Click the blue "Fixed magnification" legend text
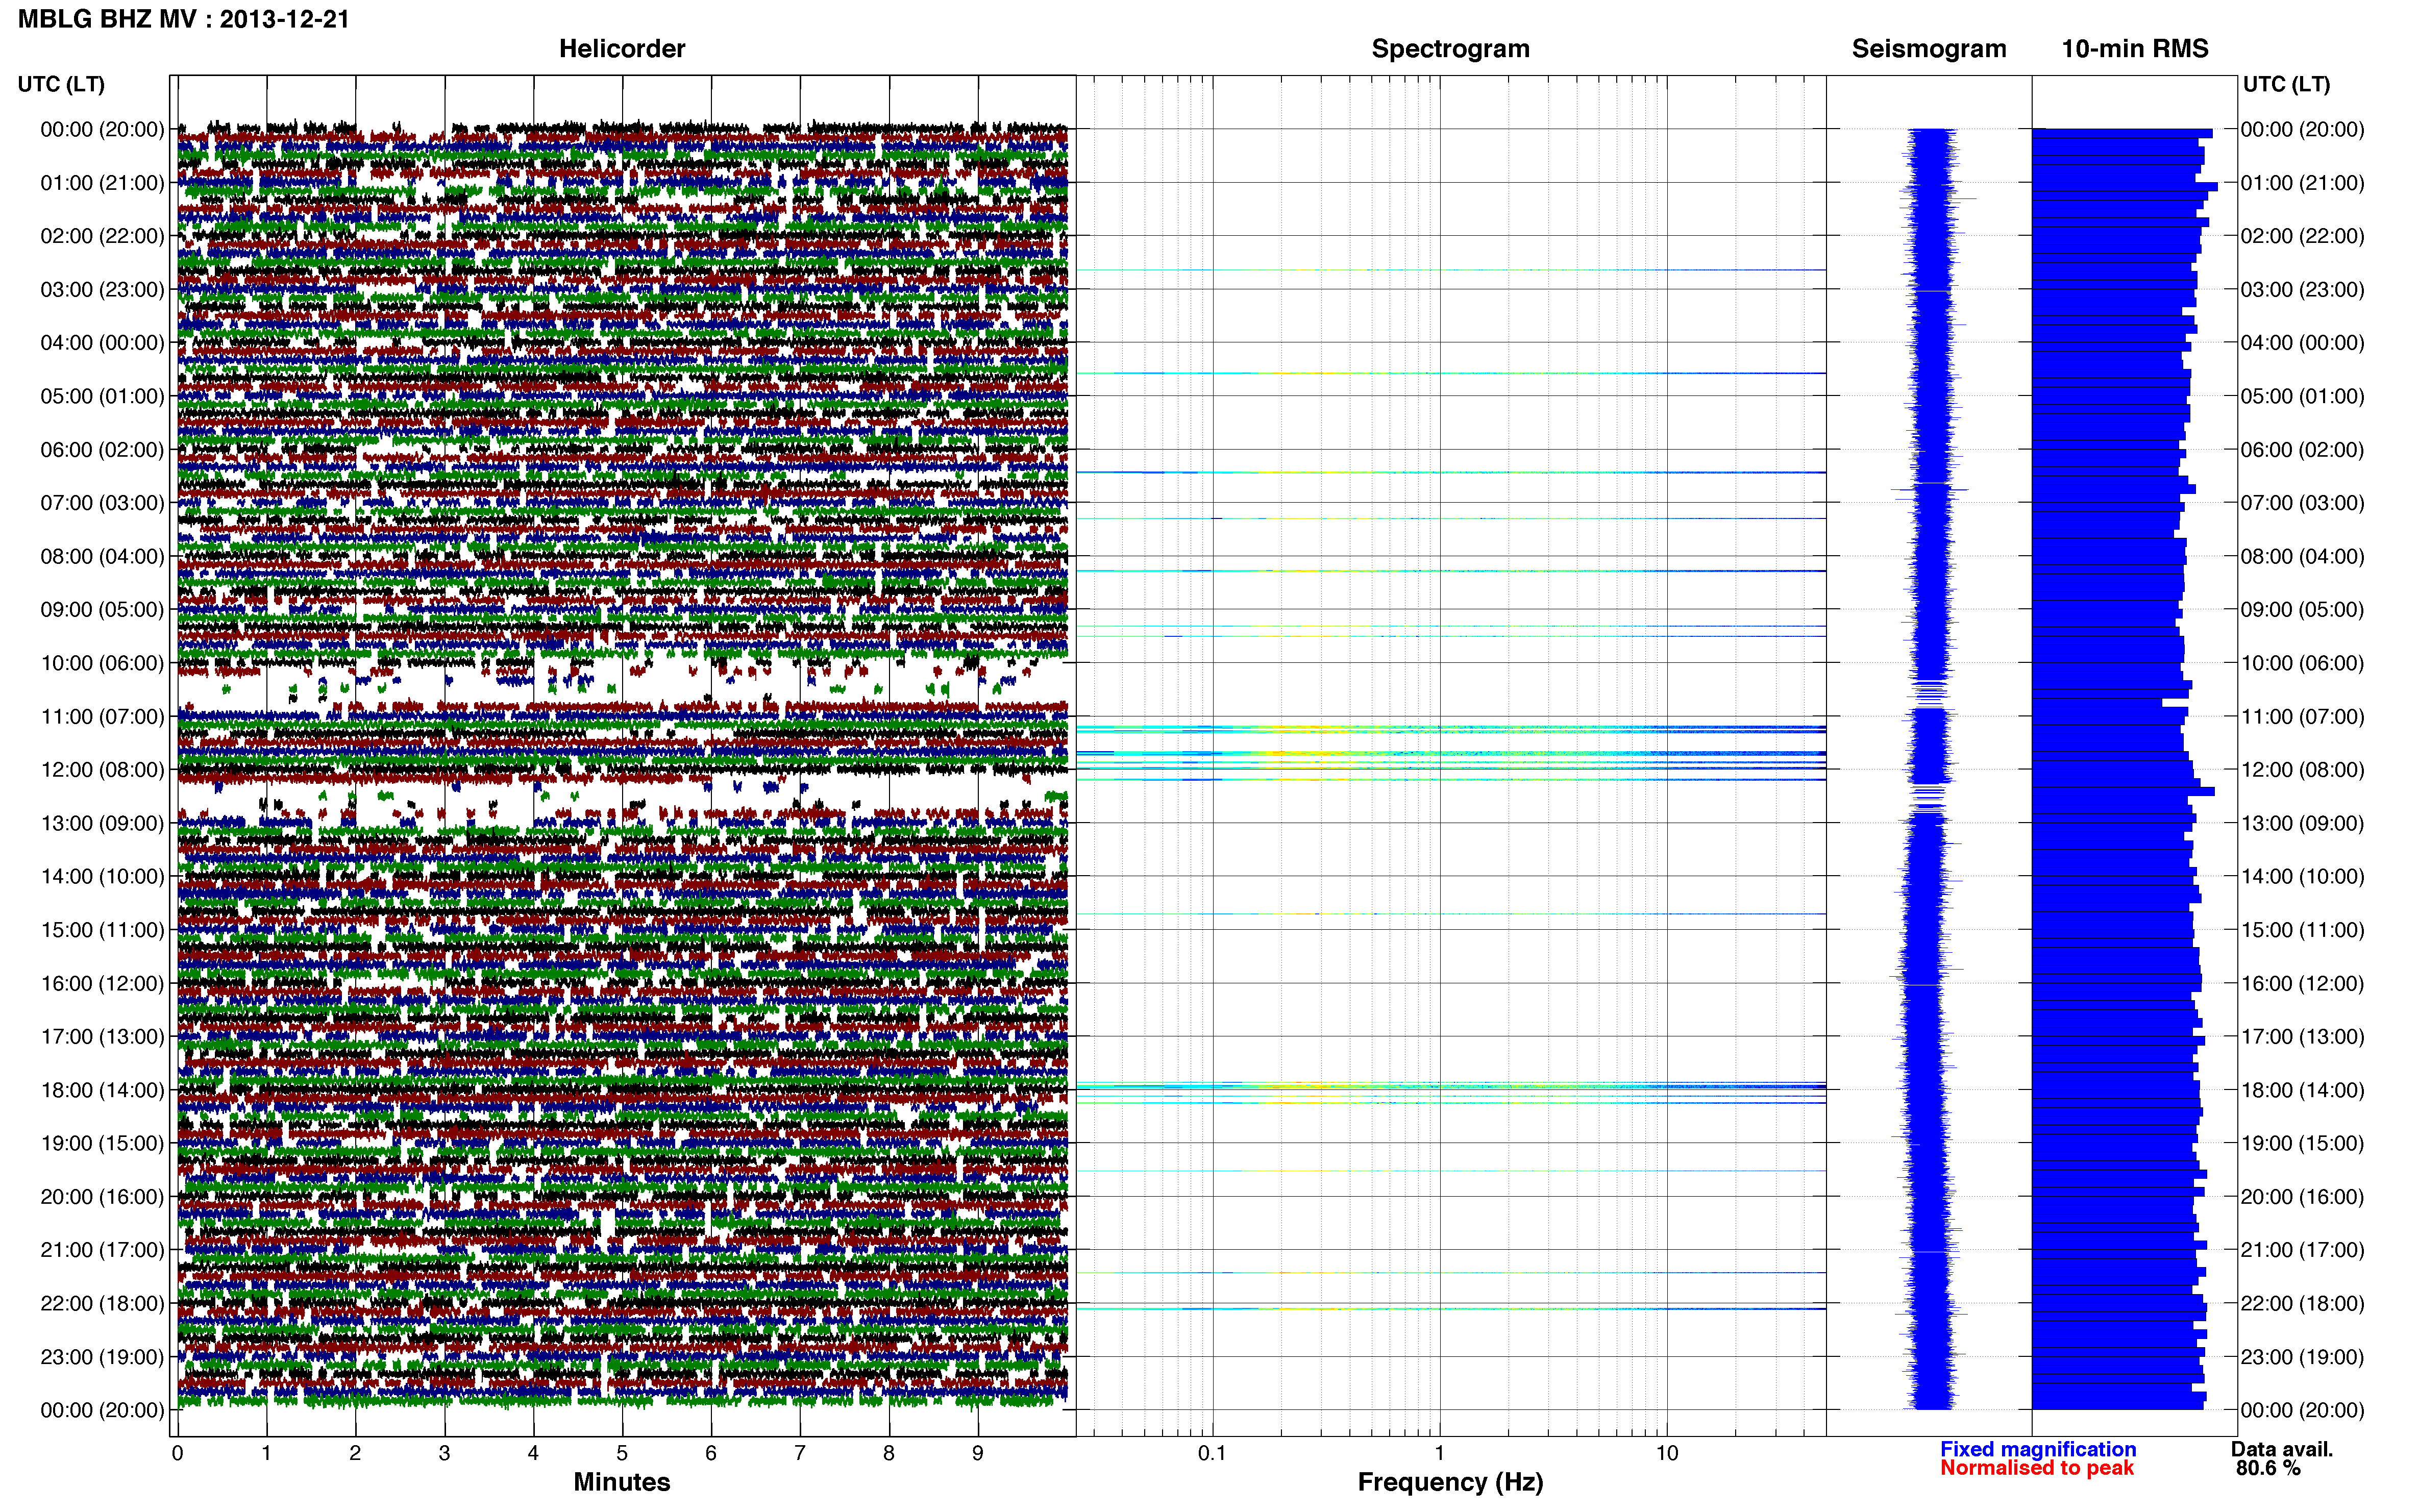2419x1512 pixels. coord(2038,1449)
